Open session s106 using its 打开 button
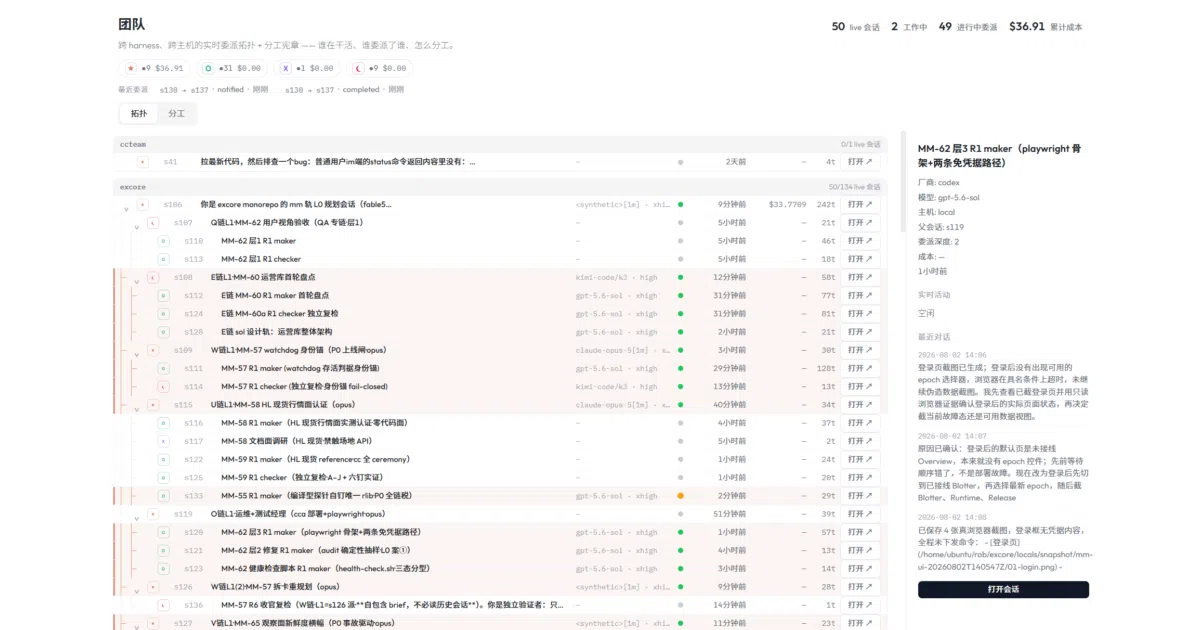 point(860,204)
